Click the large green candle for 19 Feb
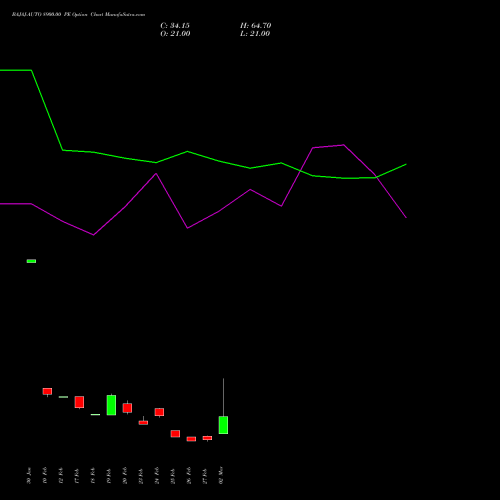Viewport: 500px width, 500px height. 111,405
